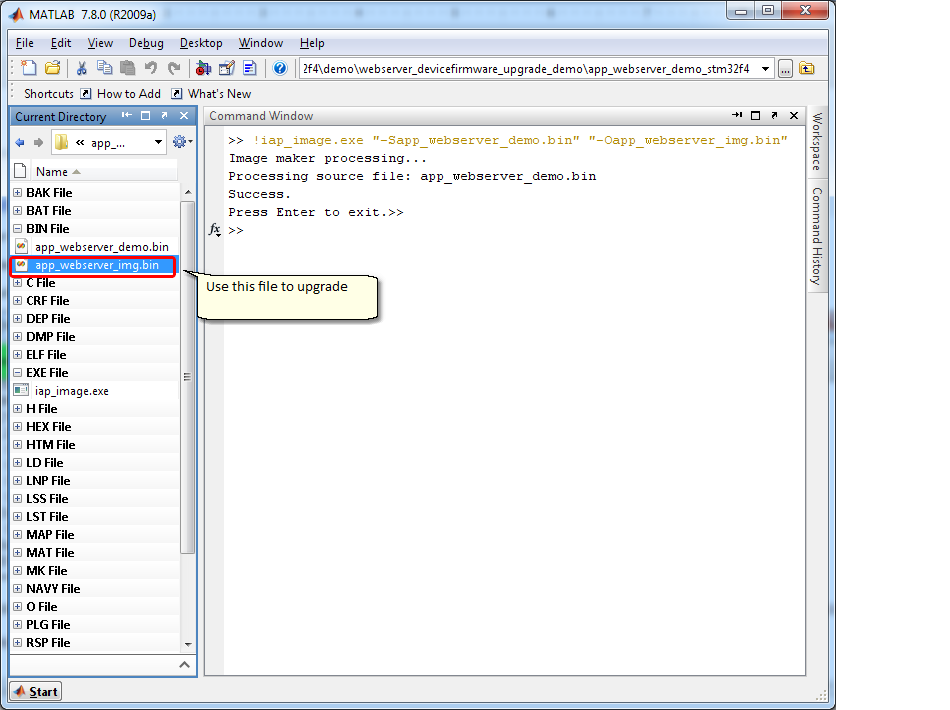This screenshot has width=950, height=710.
Task: Open Current Directory gear actions menu
Action: point(182,142)
